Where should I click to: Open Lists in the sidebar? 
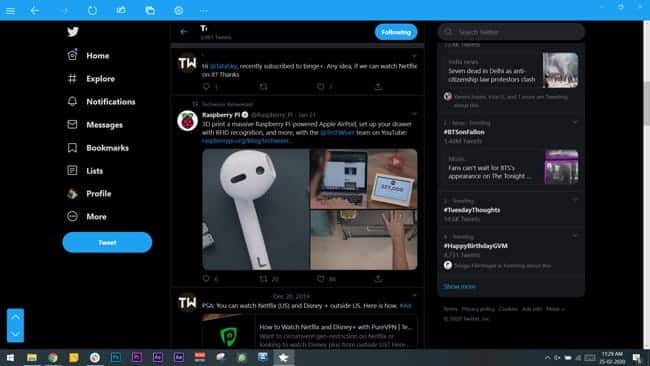[95, 171]
